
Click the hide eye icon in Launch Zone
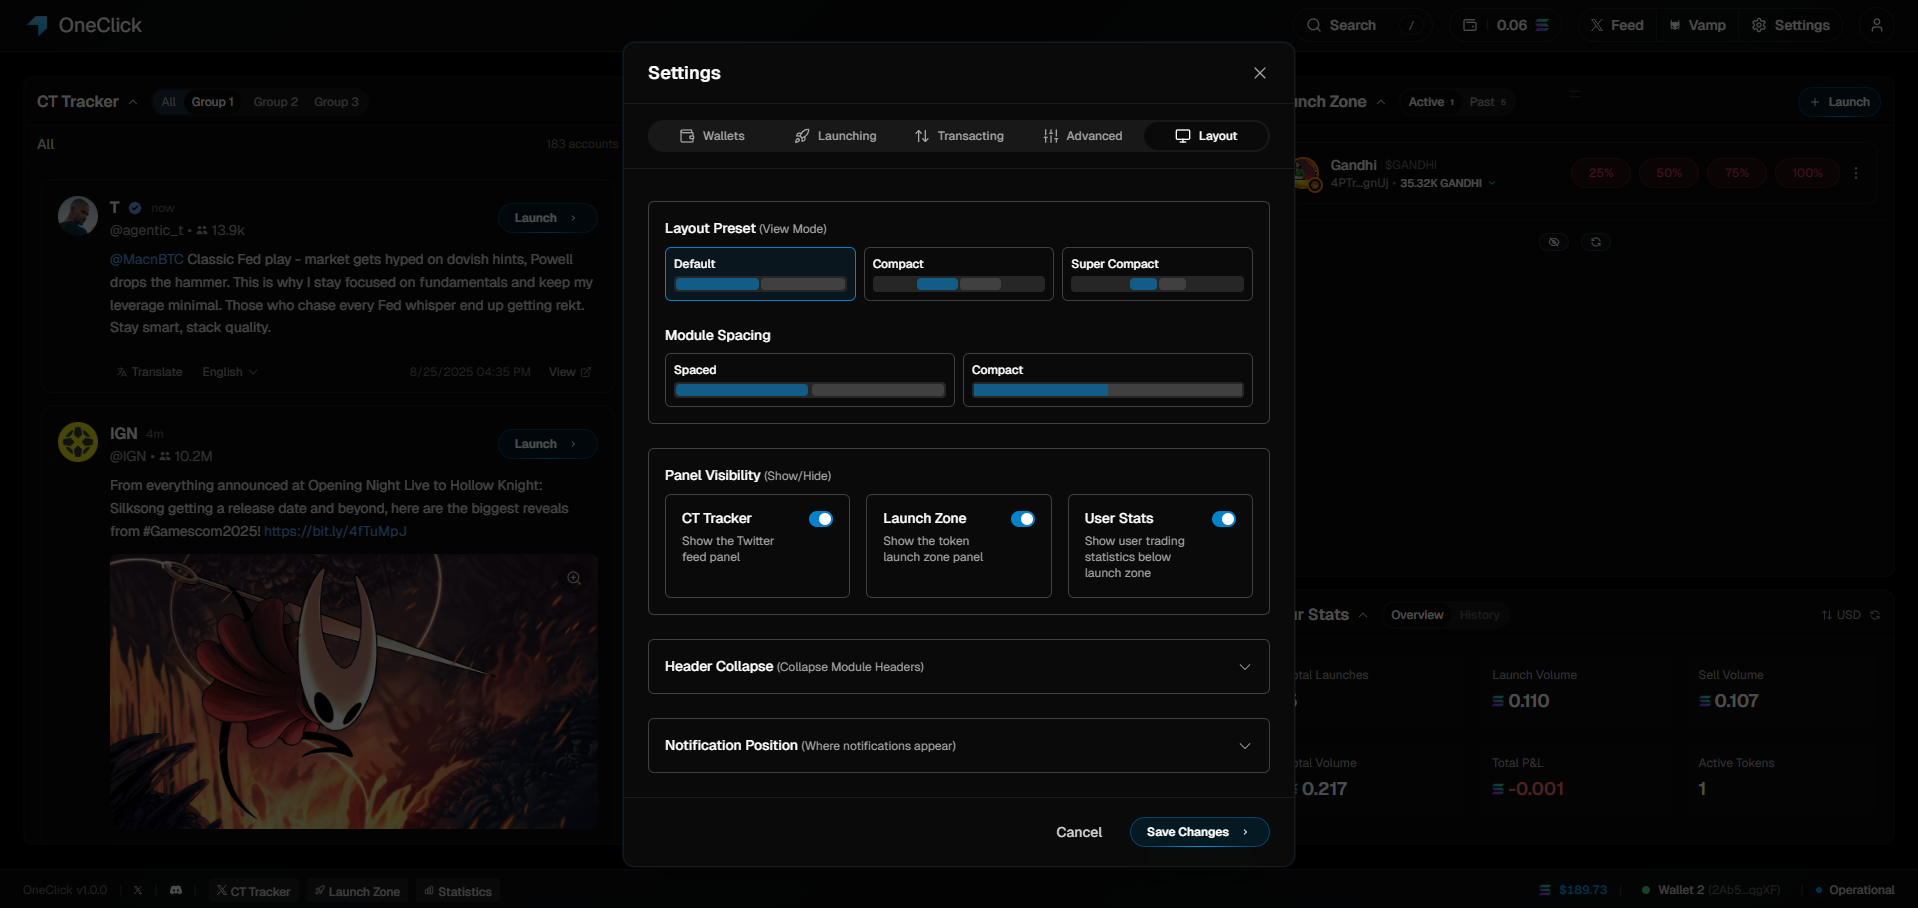tap(1554, 242)
